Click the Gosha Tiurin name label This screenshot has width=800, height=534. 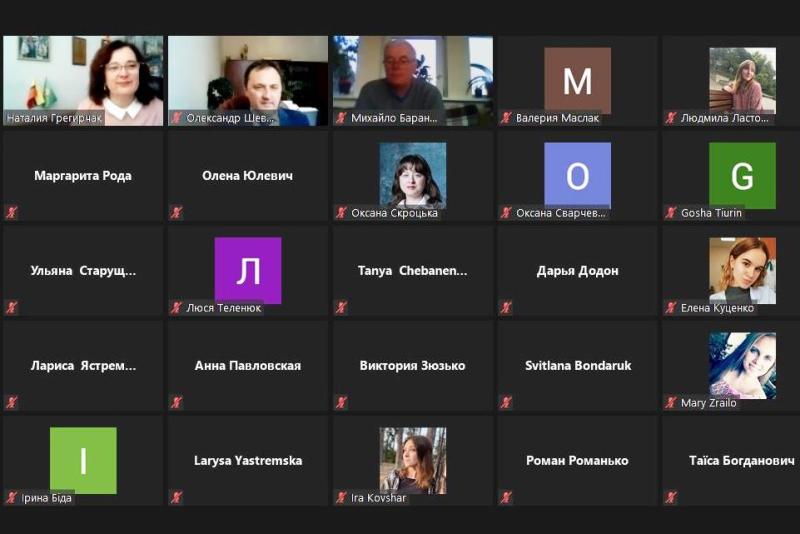pos(711,213)
